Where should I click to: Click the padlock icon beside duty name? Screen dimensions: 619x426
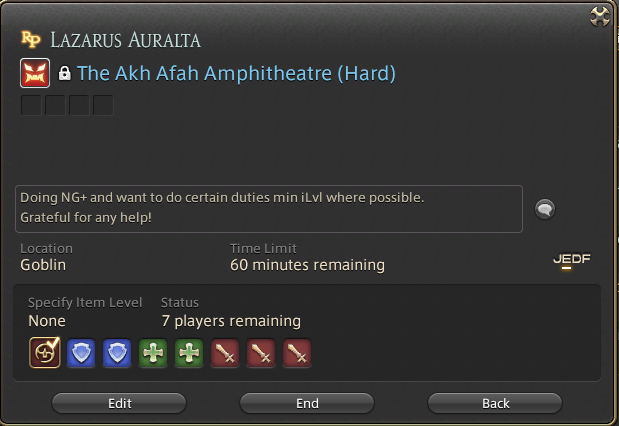pos(64,73)
